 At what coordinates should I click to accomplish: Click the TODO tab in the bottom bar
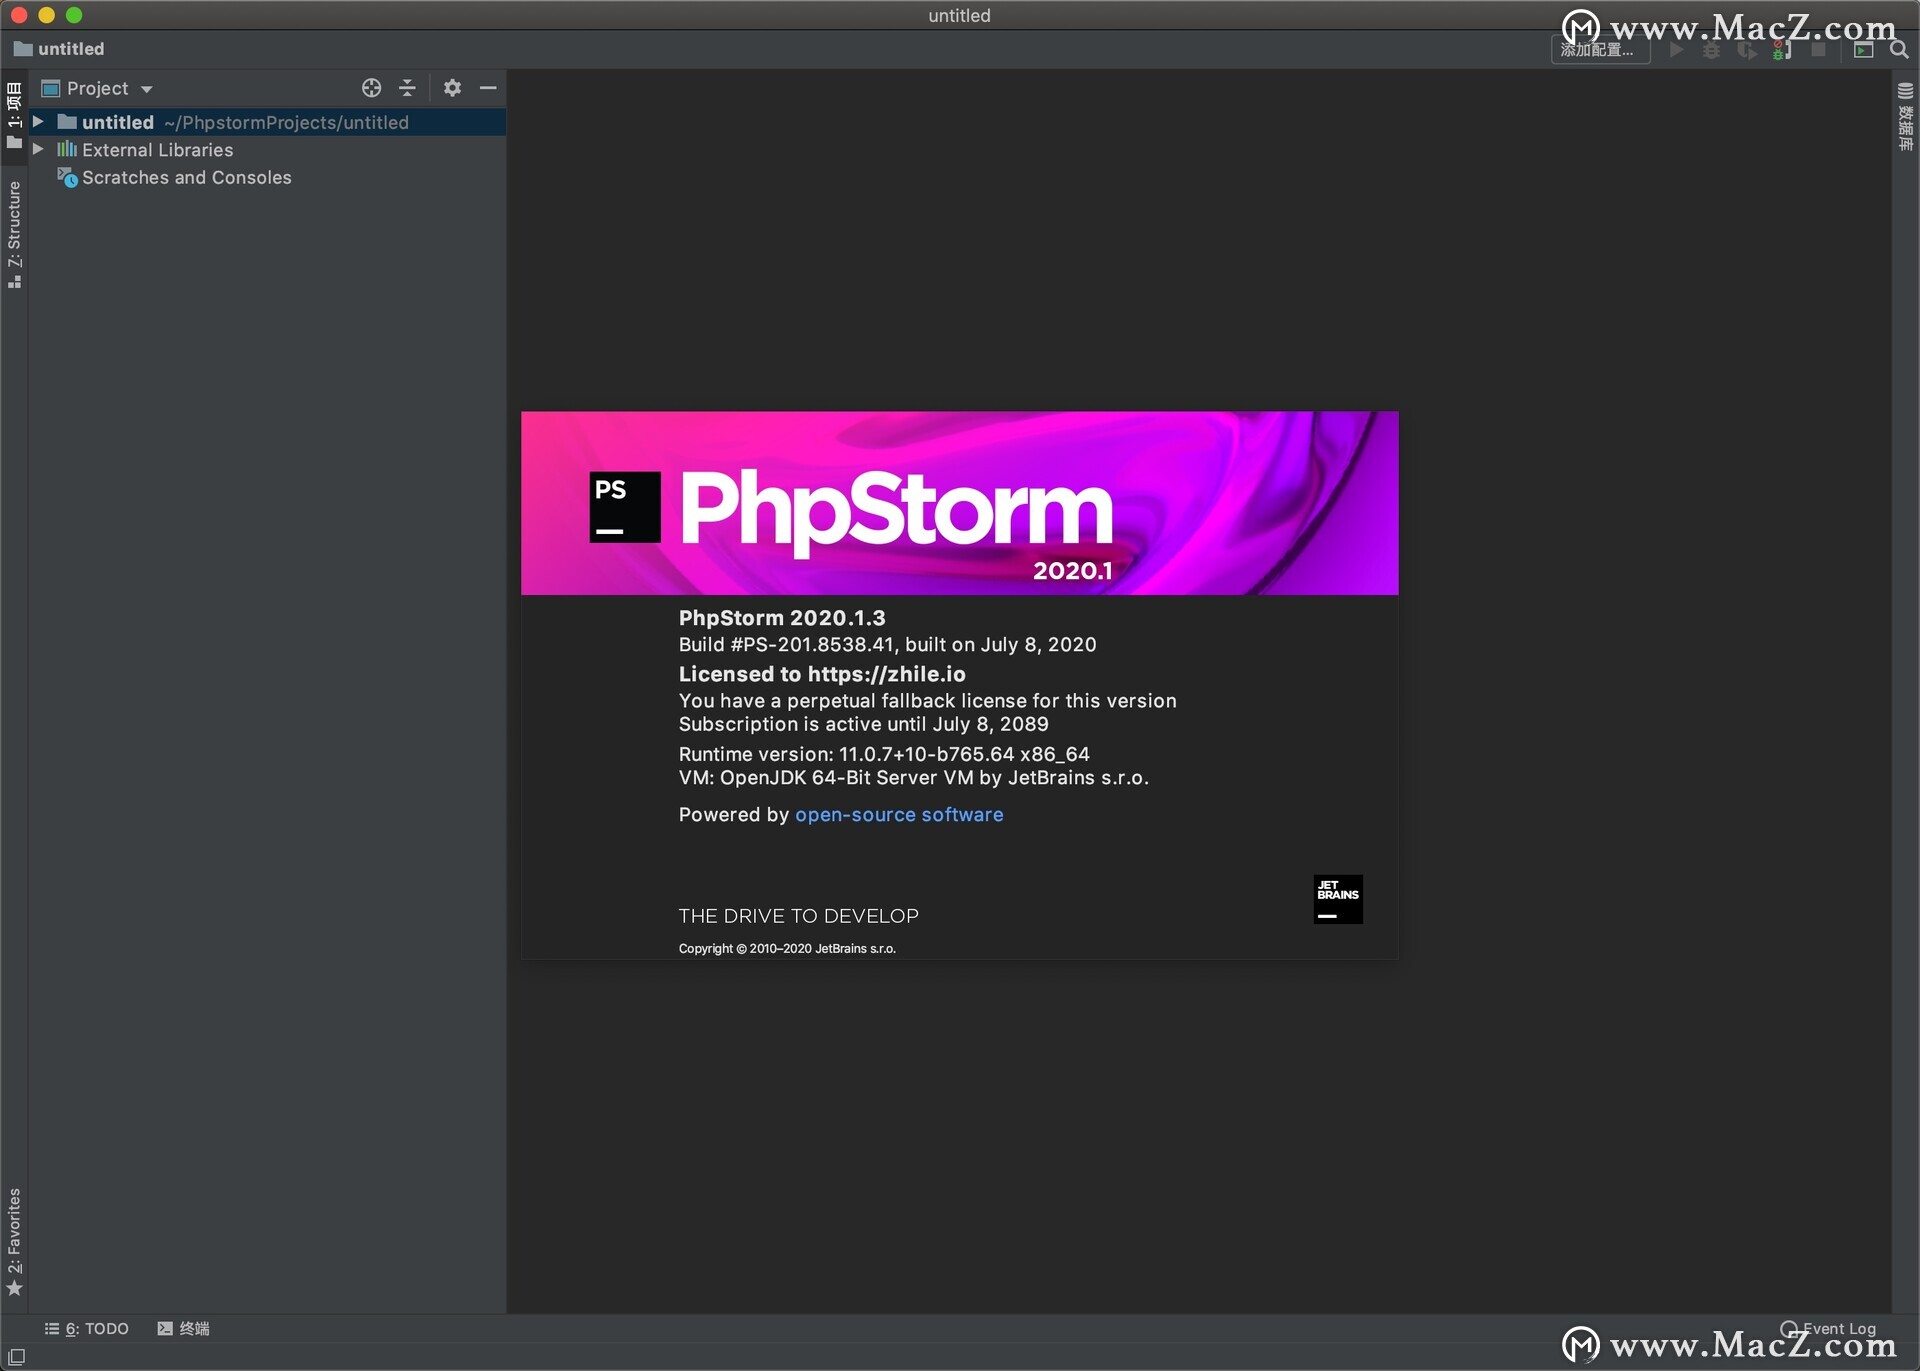[83, 1326]
